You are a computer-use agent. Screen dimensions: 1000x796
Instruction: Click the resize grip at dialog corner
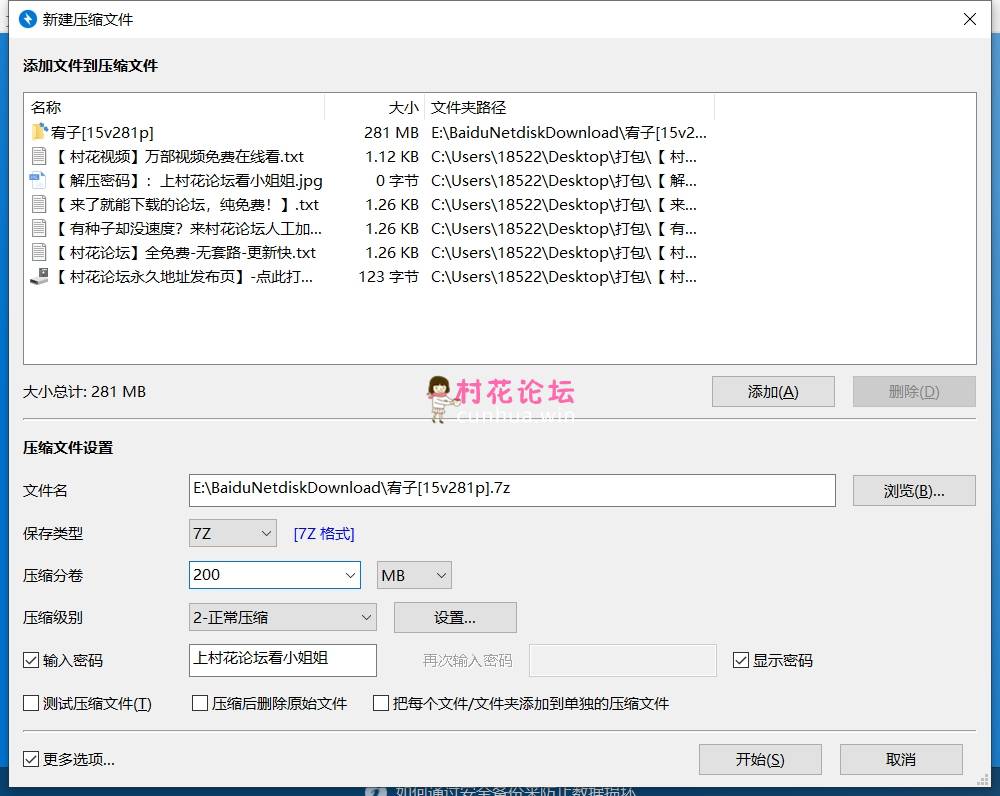983,779
